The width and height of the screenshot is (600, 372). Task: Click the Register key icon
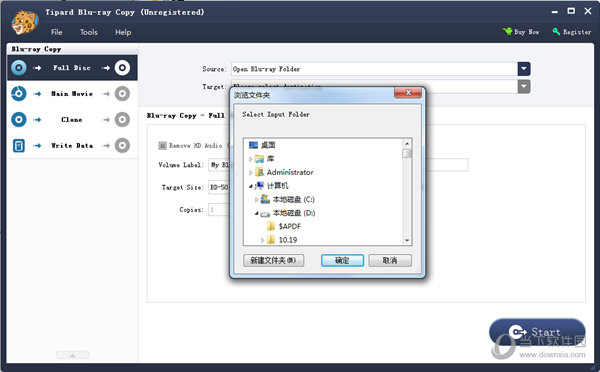tap(556, 31)
